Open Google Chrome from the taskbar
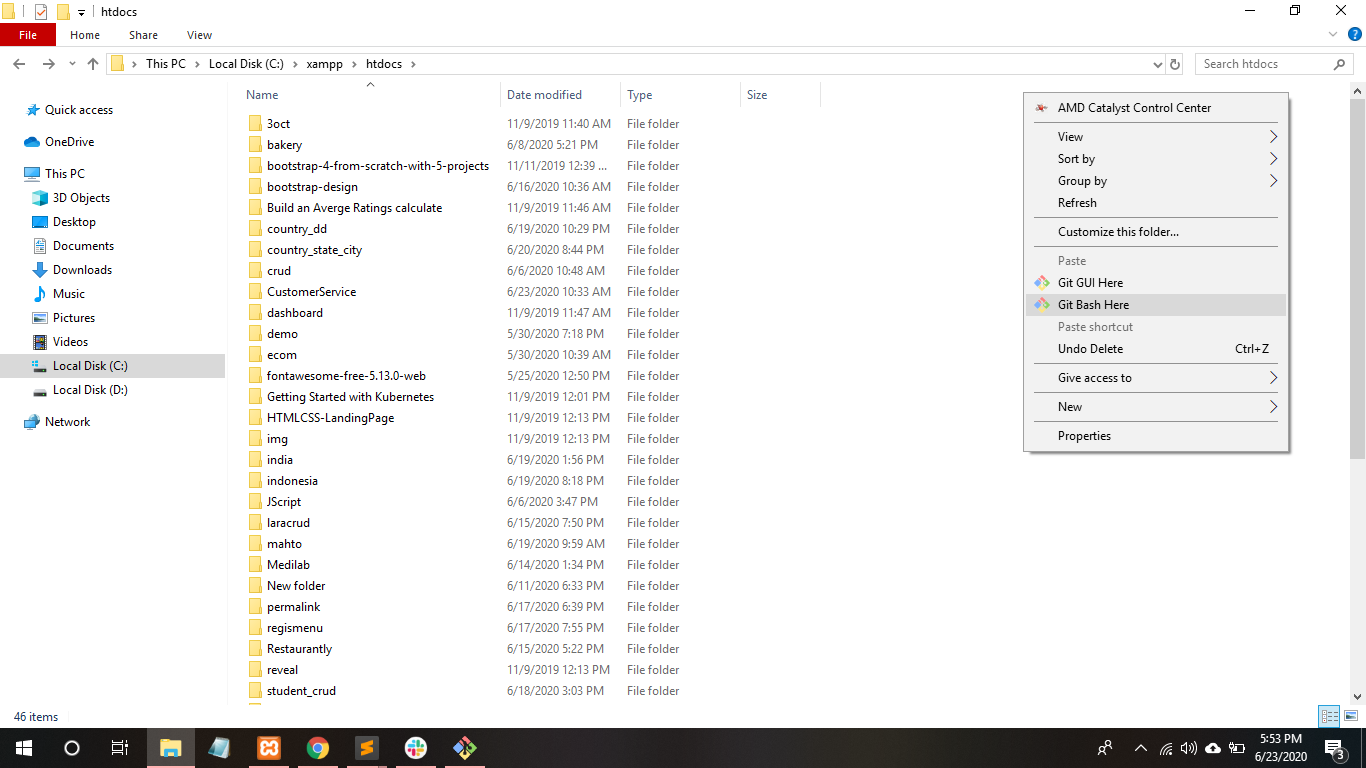1366x768 pixels. coord(318,748)
